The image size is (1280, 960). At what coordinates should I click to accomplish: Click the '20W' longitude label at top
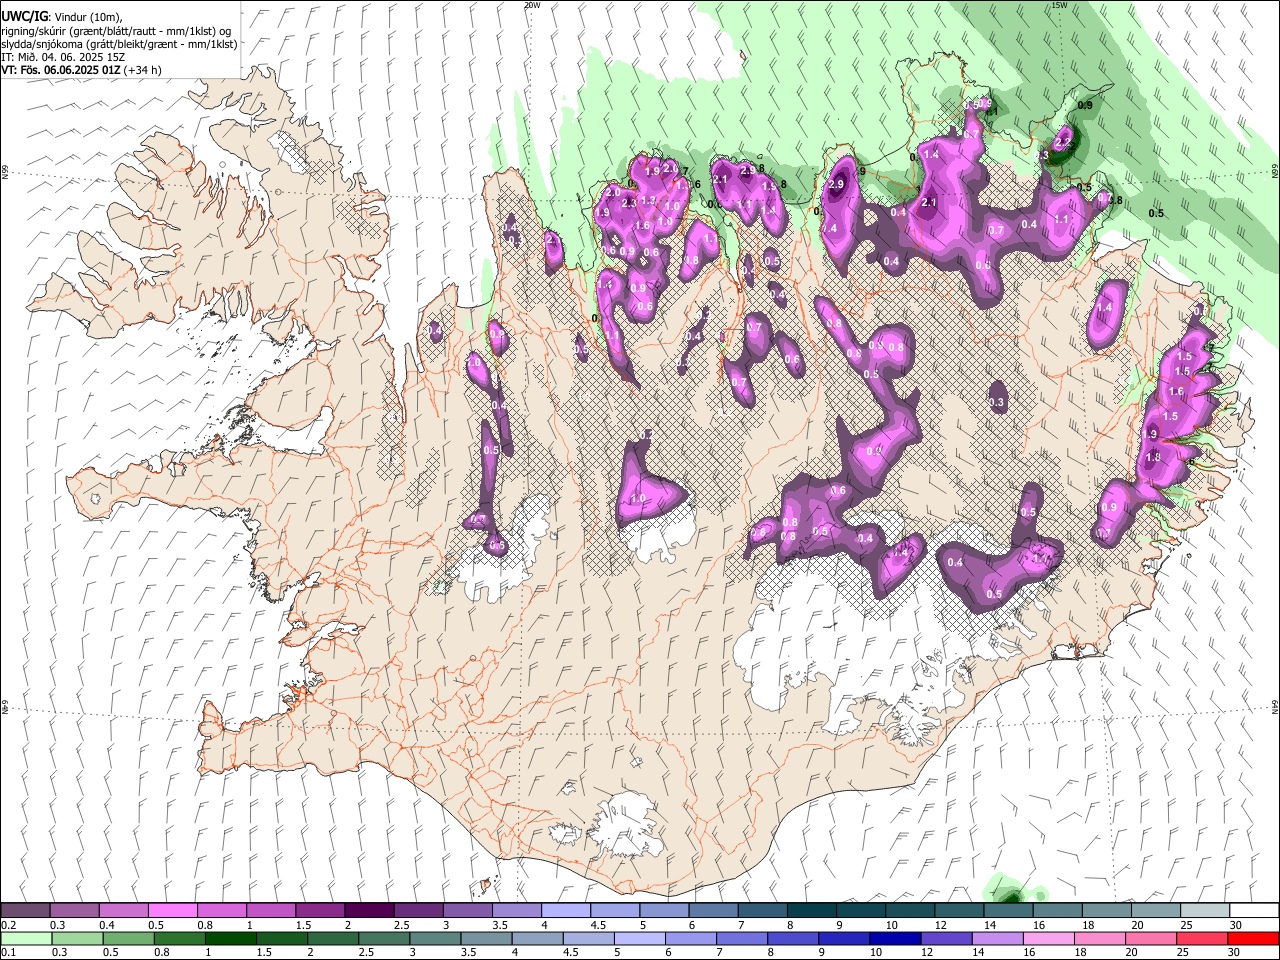(x=532, y=5)
